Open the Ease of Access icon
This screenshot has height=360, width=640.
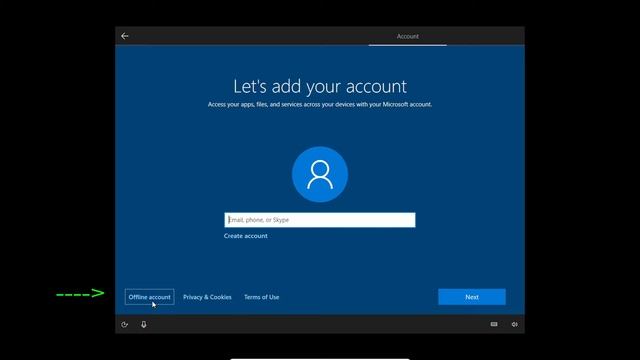pyautogui.click(x=125, y=324)
